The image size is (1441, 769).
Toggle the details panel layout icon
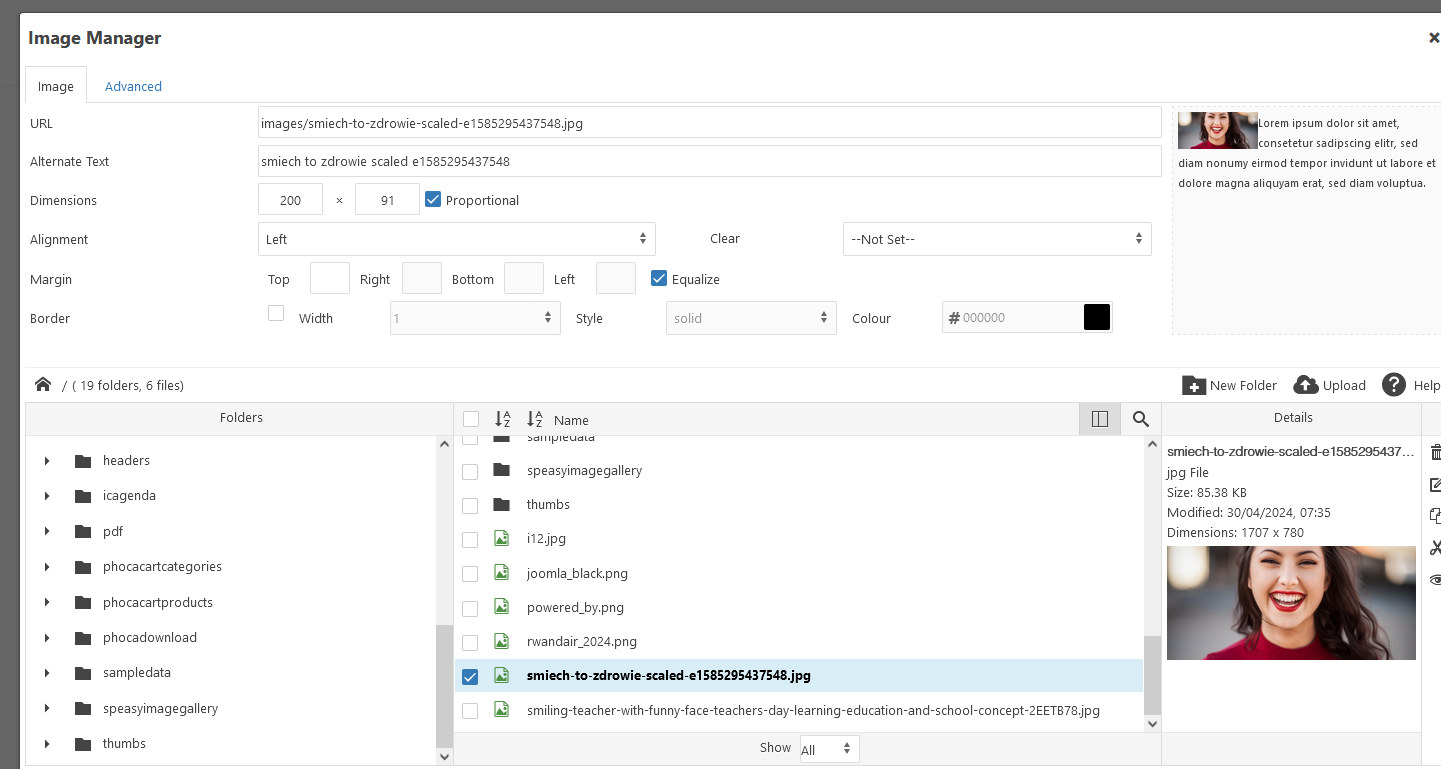point(1100,419)
